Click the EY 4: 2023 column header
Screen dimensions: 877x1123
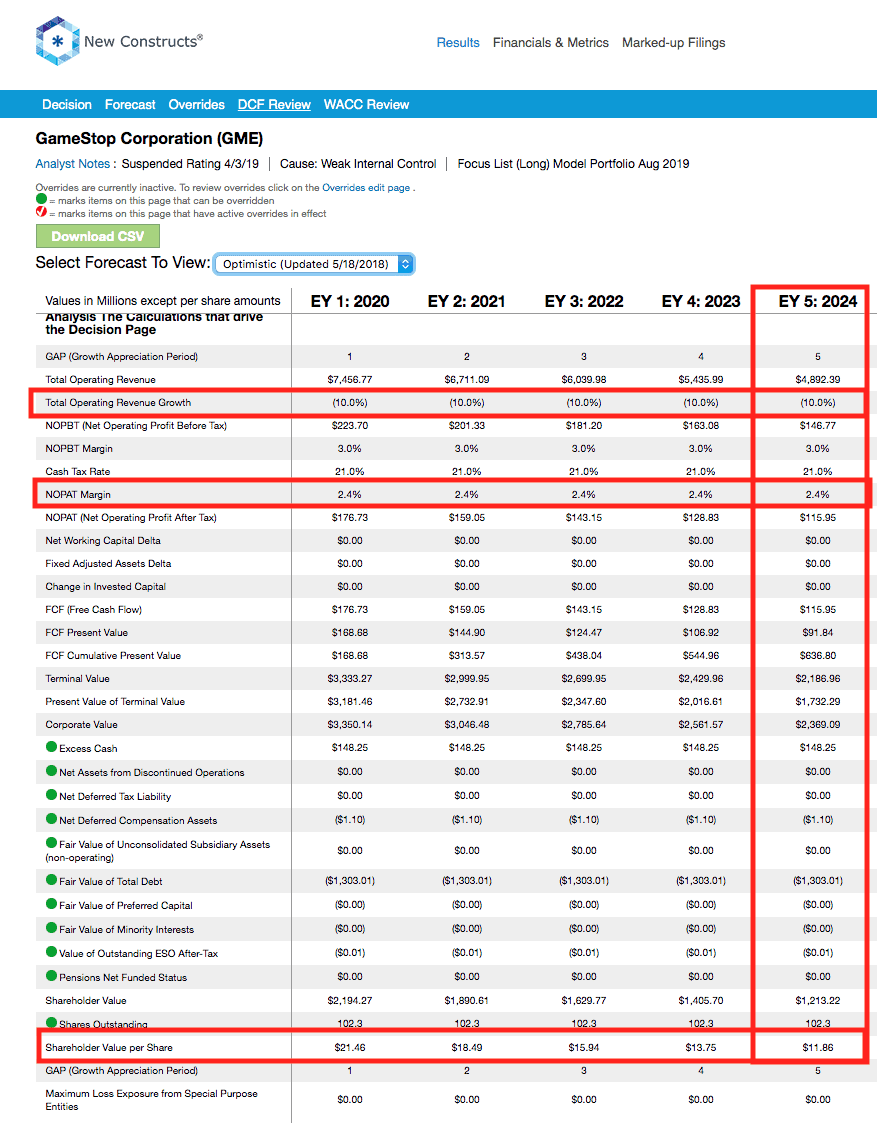[701, 302]
